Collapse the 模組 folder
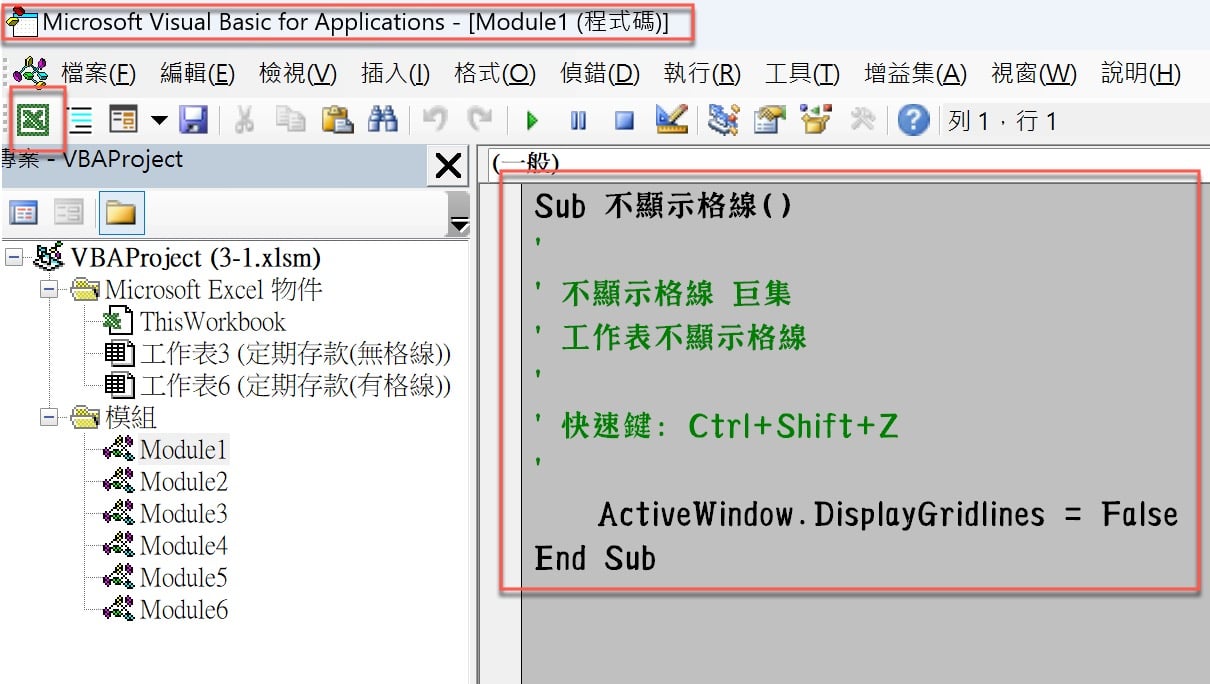This screenshot has width=1210, height=684. (49, 417)
